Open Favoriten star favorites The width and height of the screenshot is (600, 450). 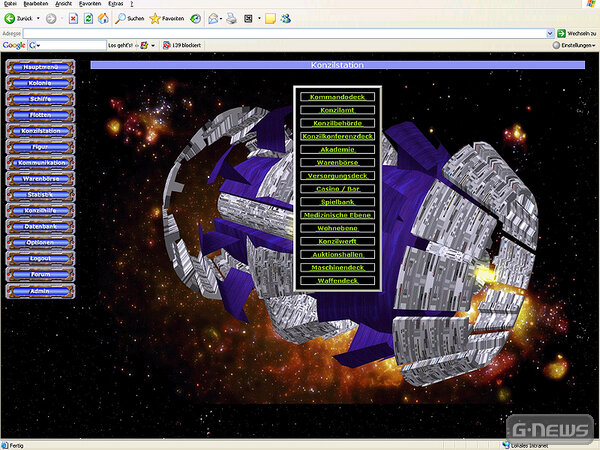click(x=167, y=18)
